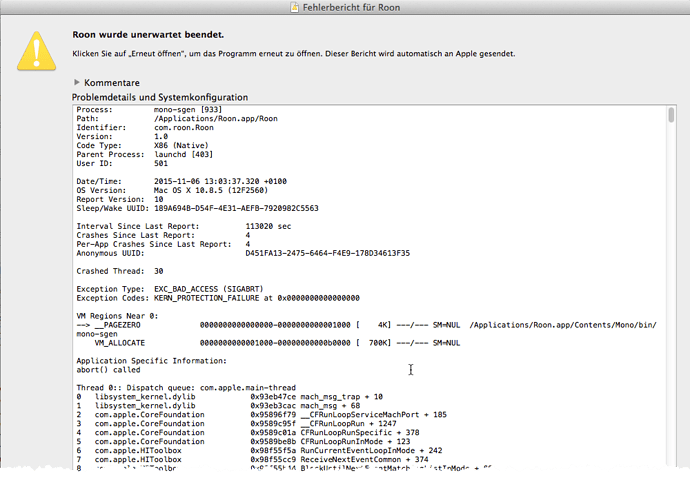Click the 'User ID: 501' line
The width and height of the screenshot is (690, 489).
[122, 163]
